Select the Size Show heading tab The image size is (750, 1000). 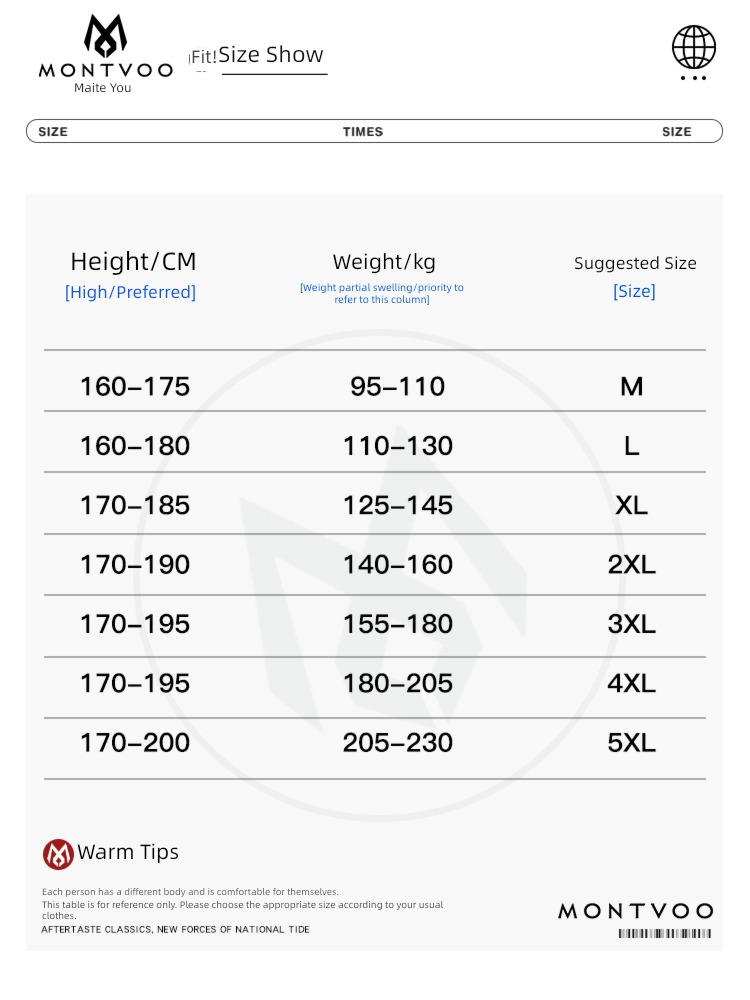point(271,55)
